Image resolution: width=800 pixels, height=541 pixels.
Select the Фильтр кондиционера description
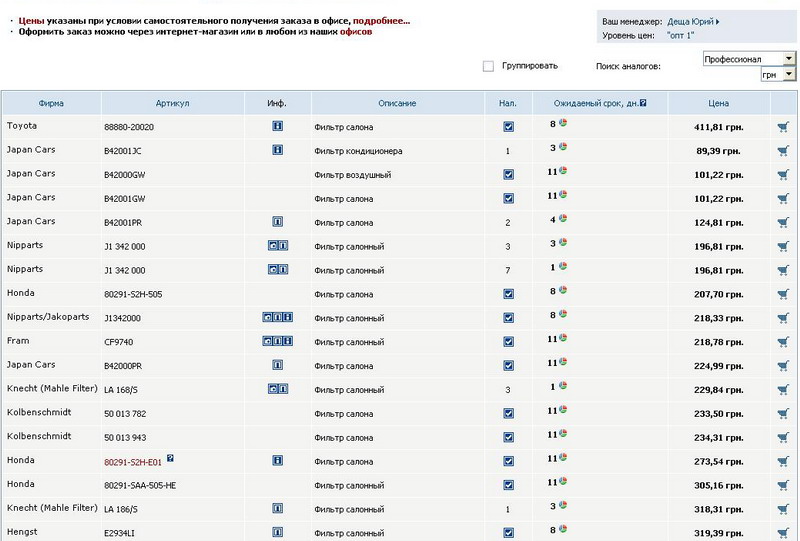[x=358, y=151]
